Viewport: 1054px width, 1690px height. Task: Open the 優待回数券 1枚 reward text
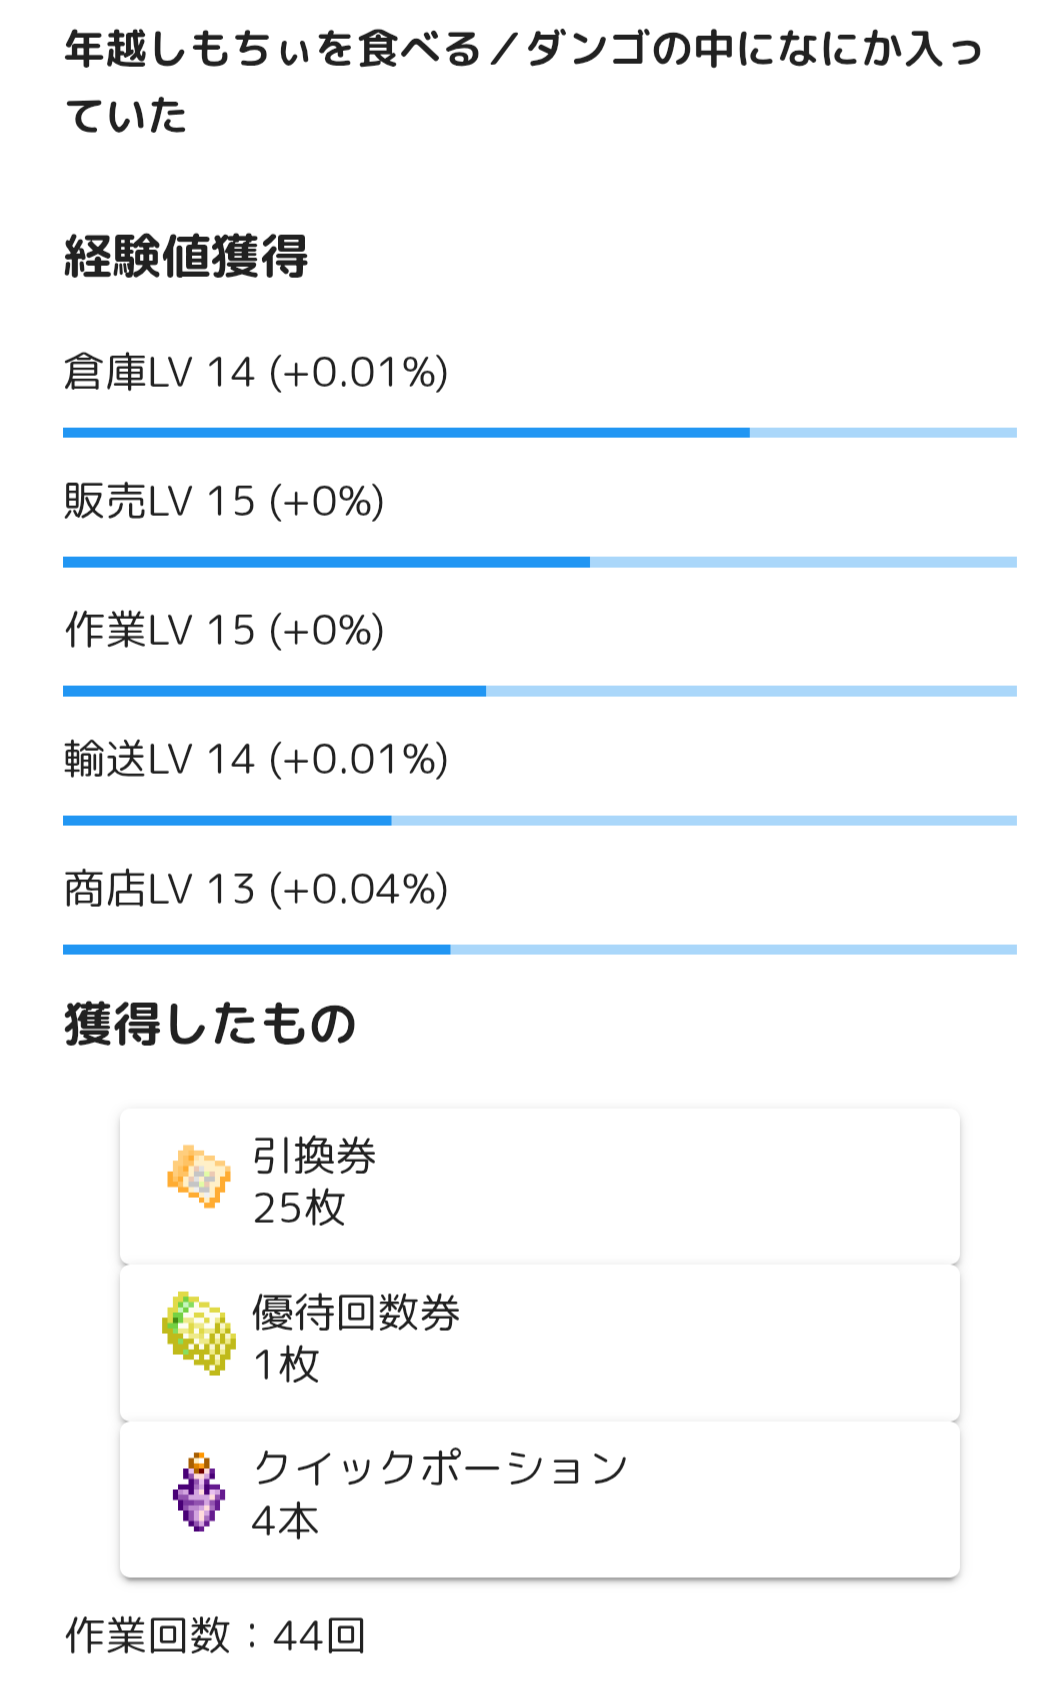(355, 1338)
